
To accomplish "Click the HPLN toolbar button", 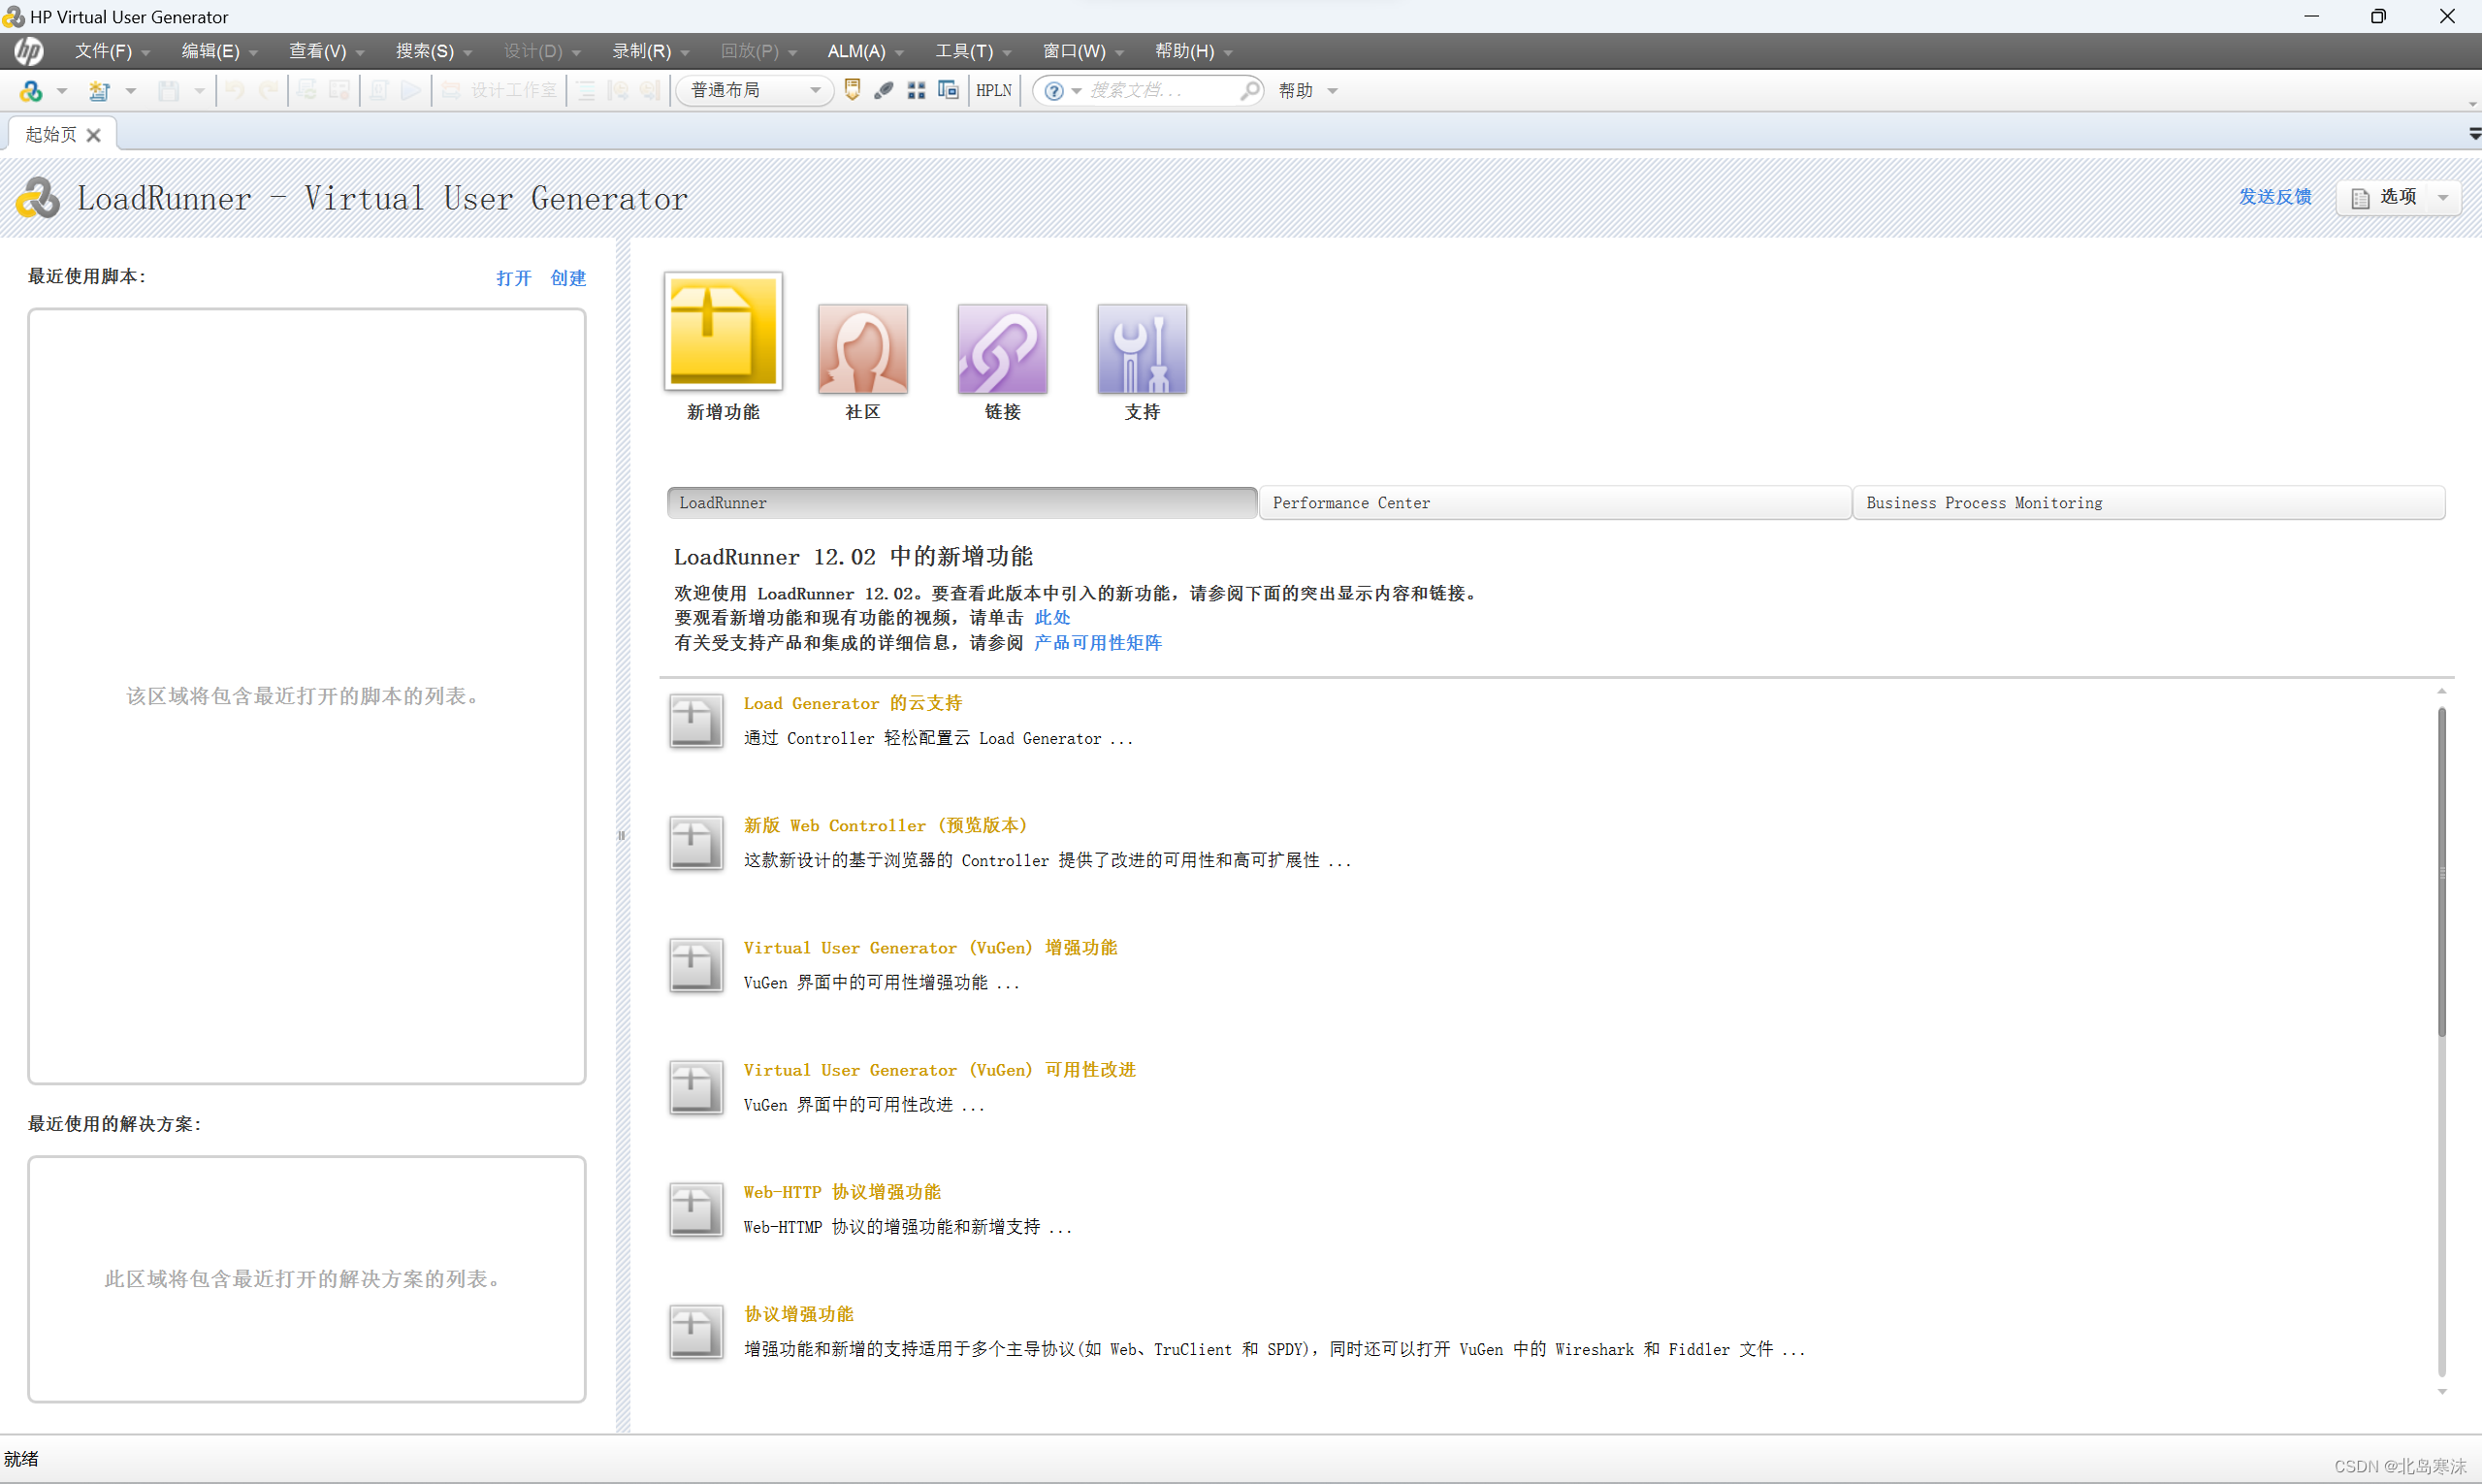I will 993,90.
